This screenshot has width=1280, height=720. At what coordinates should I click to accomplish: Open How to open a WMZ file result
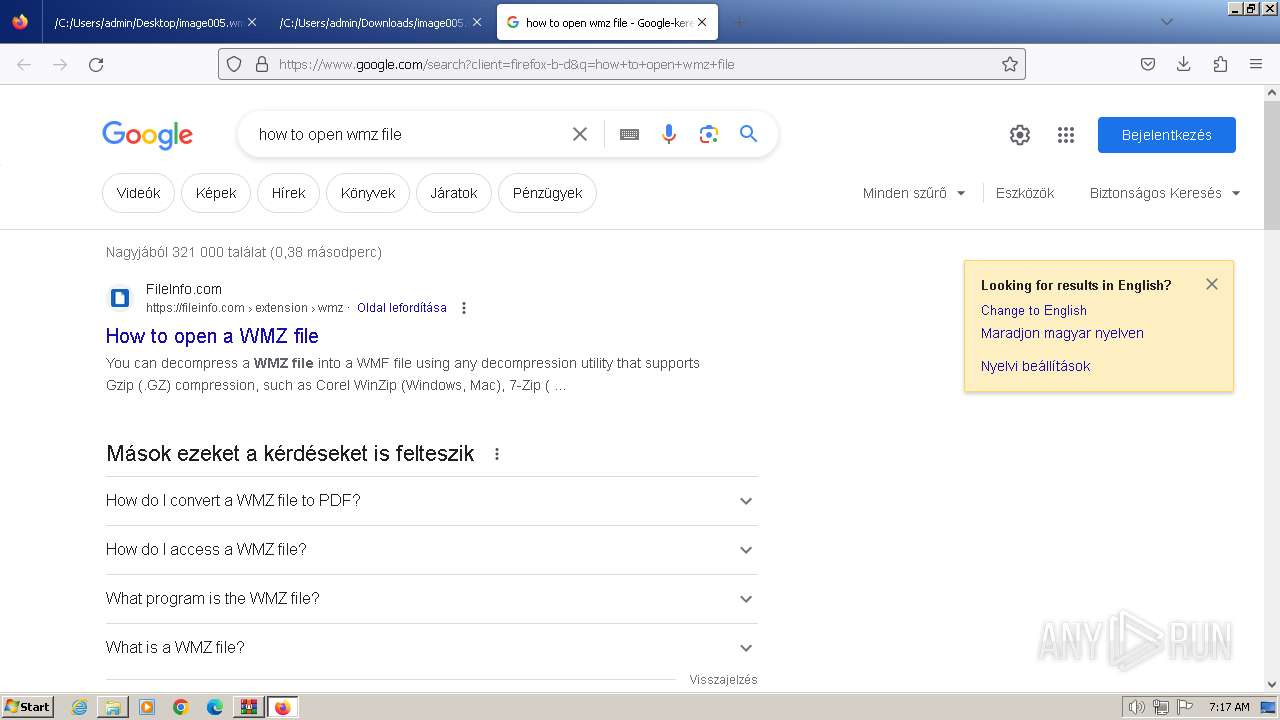pyautogui.click(x=212, y=336)
